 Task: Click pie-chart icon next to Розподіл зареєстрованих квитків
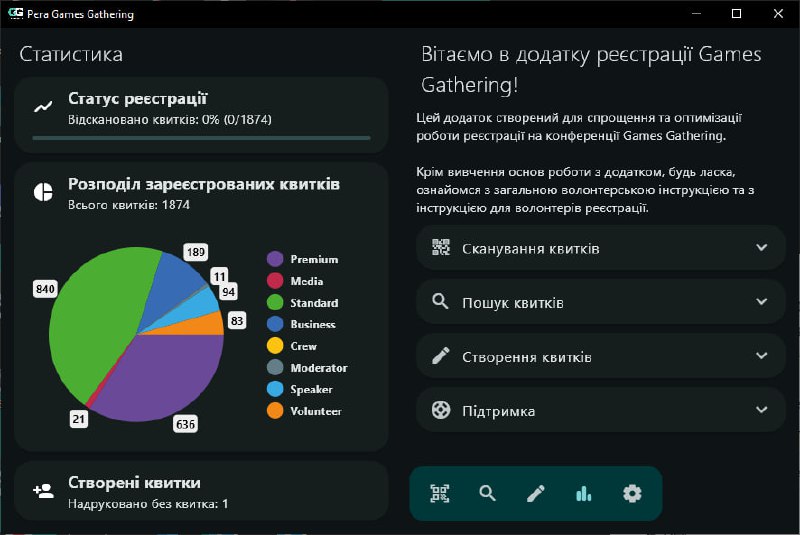point(43,192)
